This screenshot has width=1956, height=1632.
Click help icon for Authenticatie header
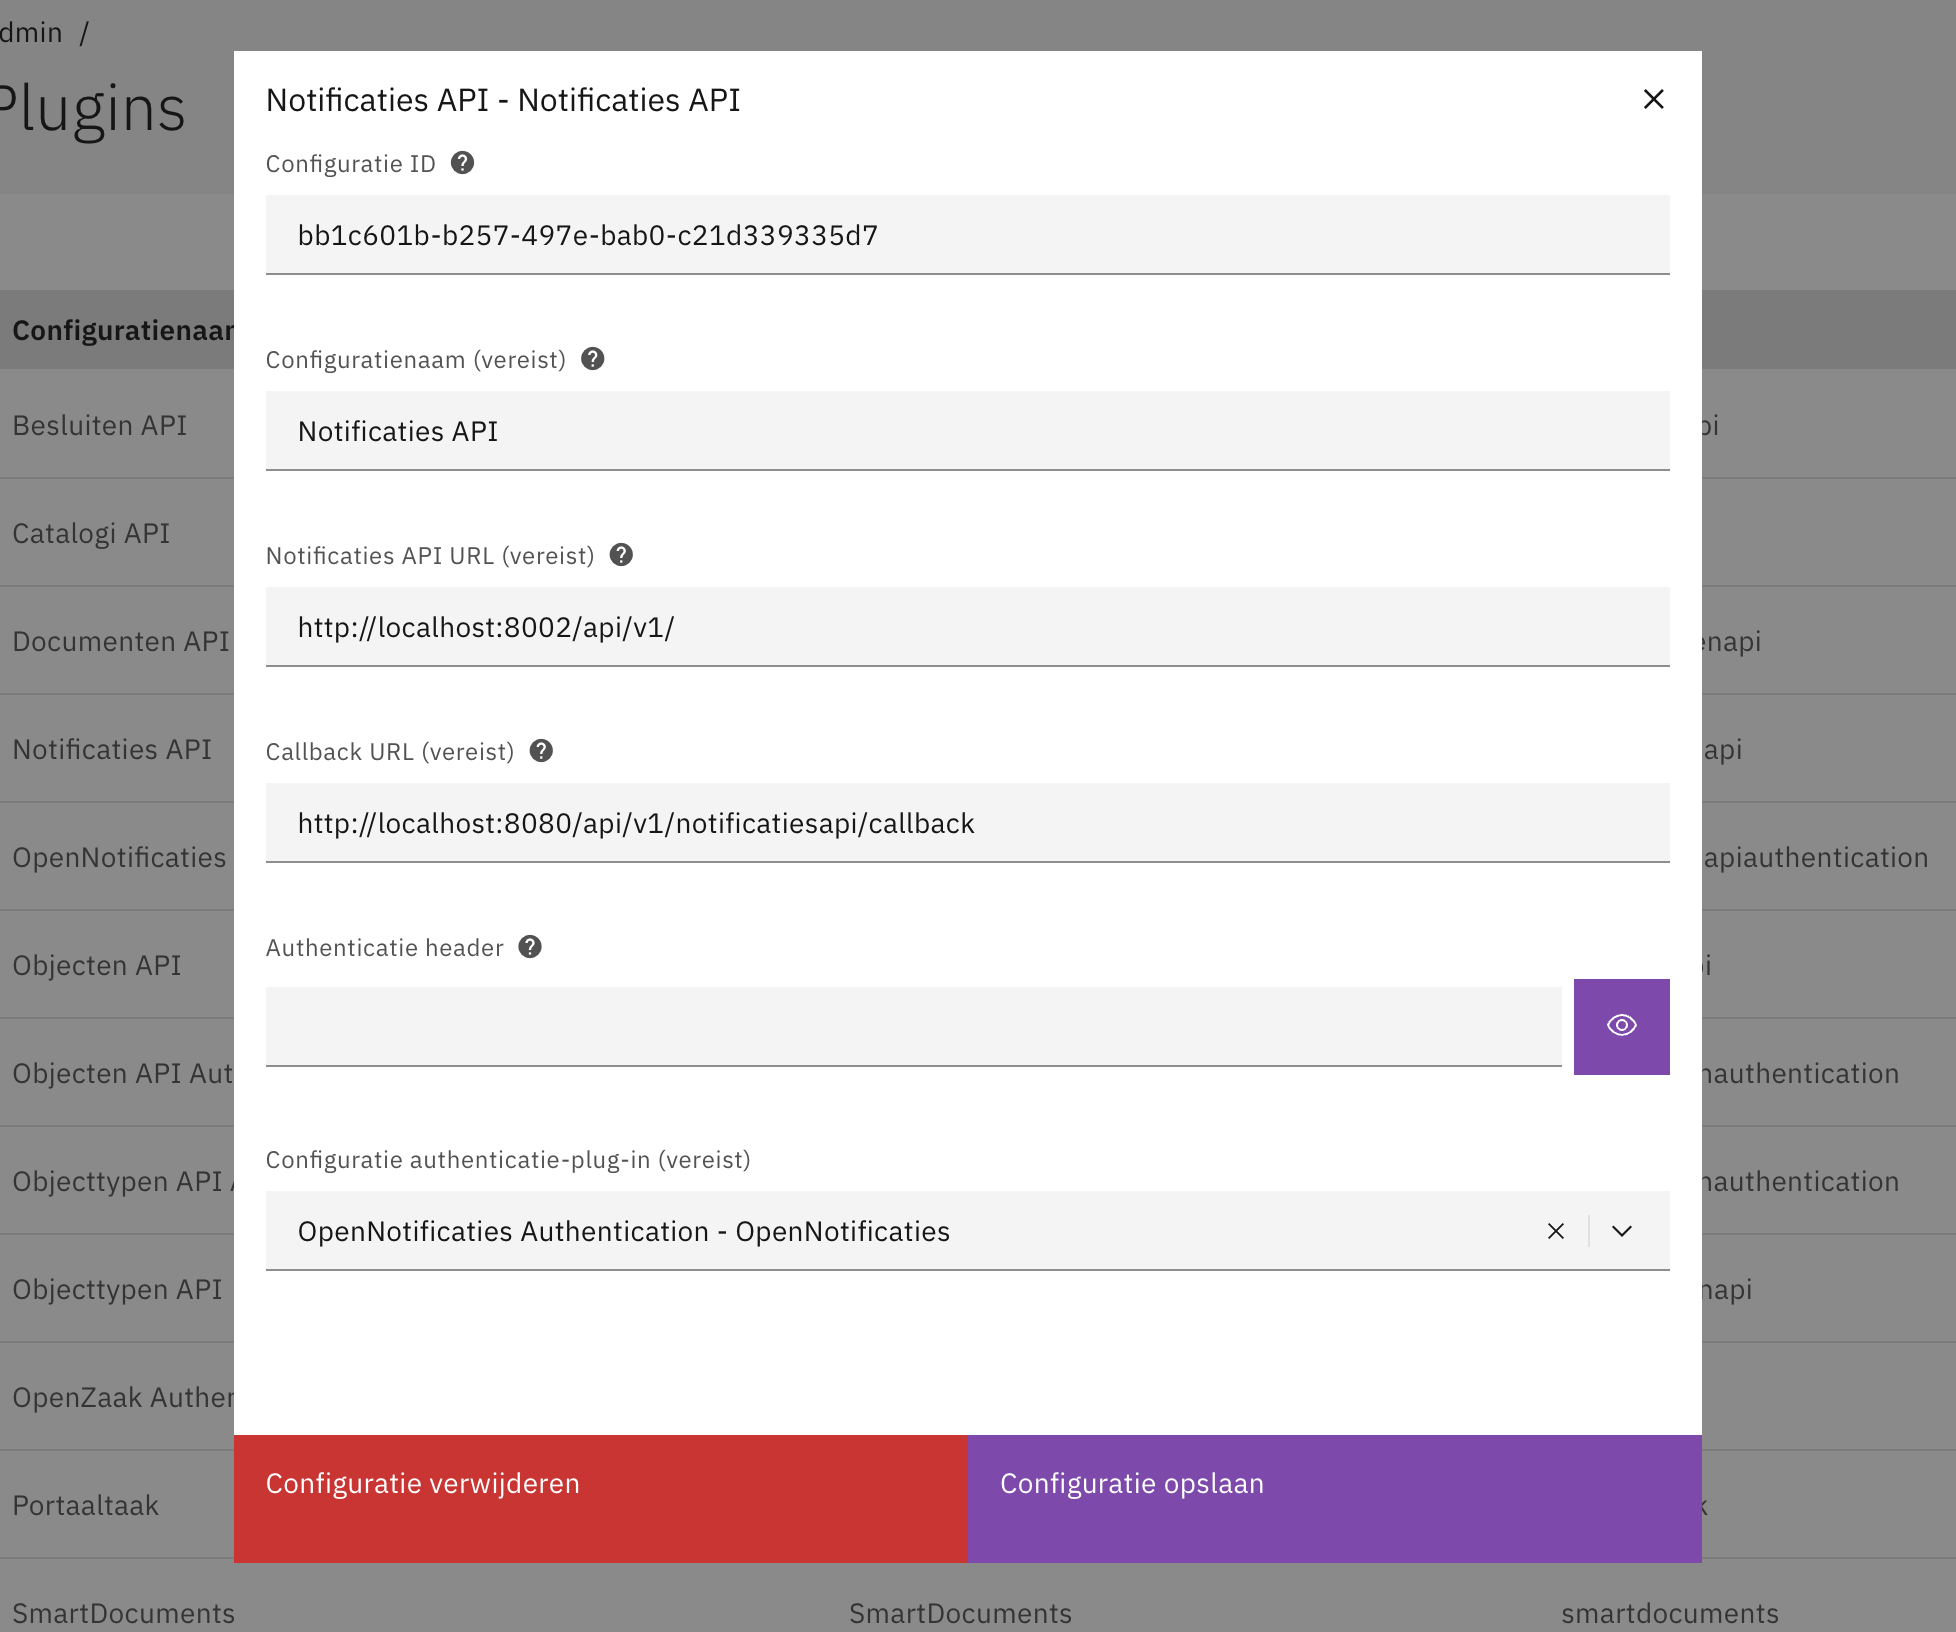click(x=530, y=947)
